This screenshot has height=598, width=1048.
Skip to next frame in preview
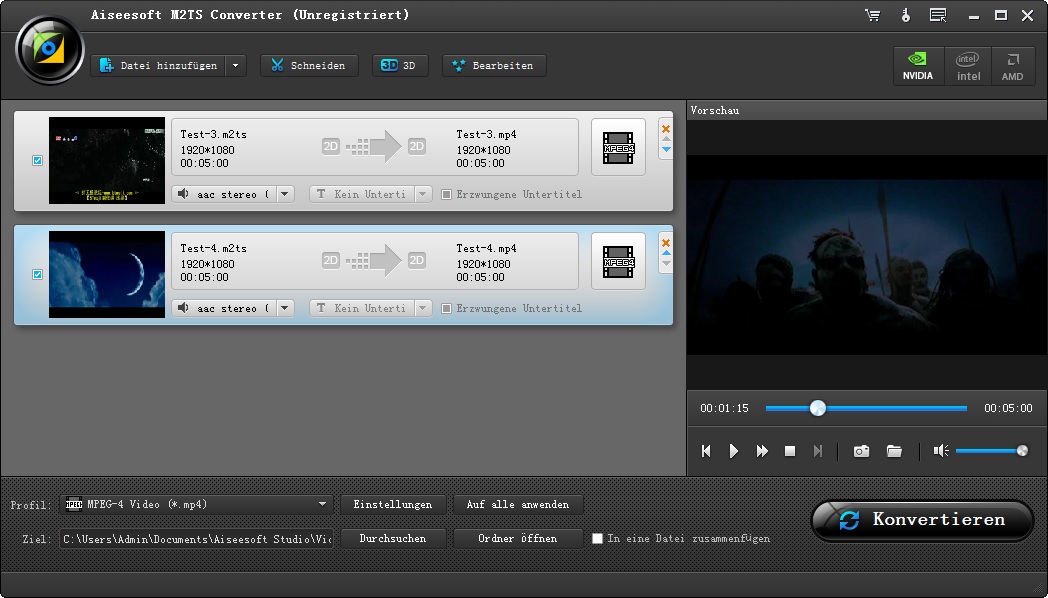[817, 451]
